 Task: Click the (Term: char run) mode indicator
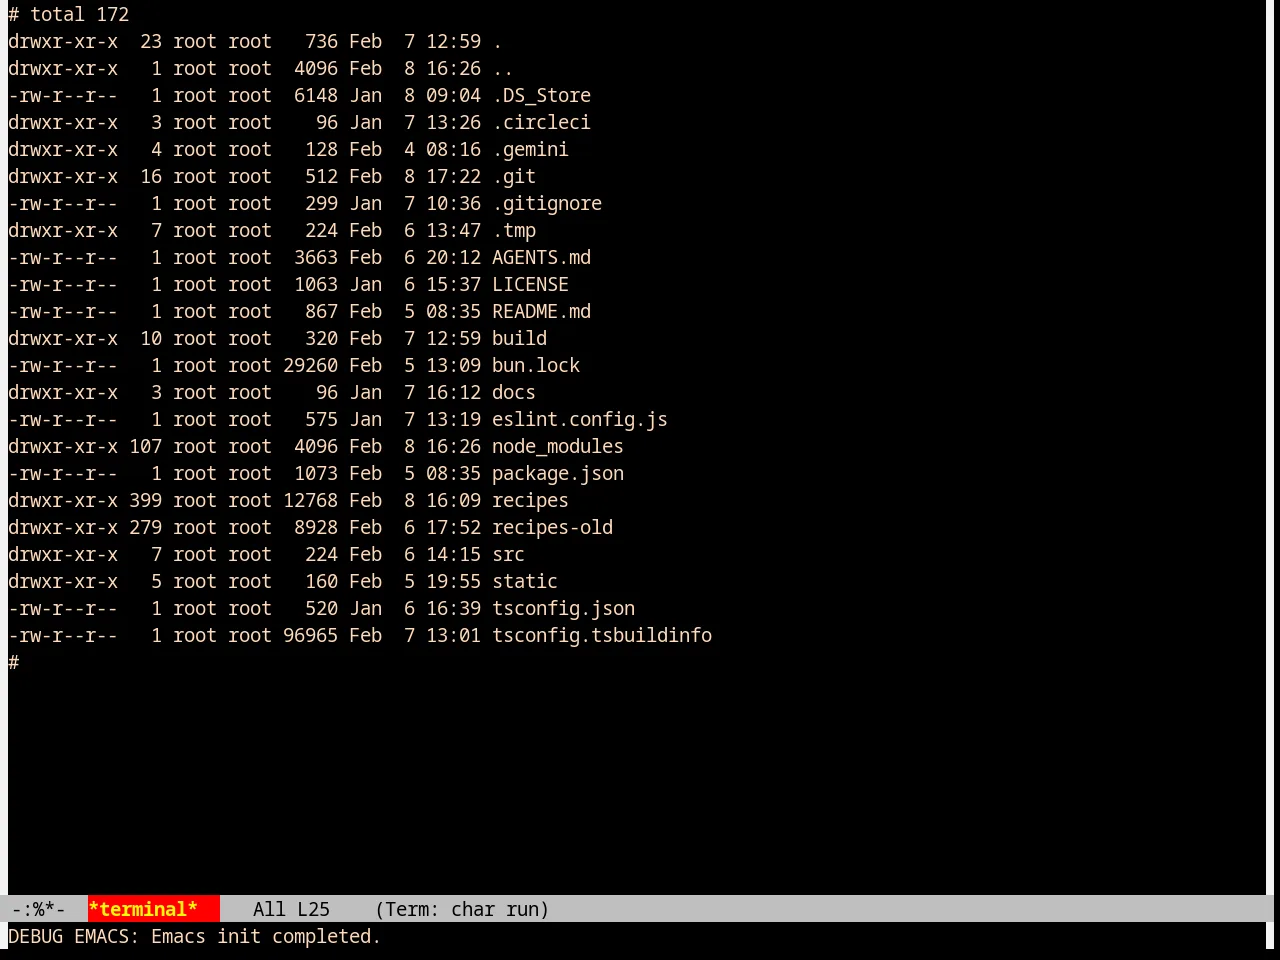tap(462, 909)
